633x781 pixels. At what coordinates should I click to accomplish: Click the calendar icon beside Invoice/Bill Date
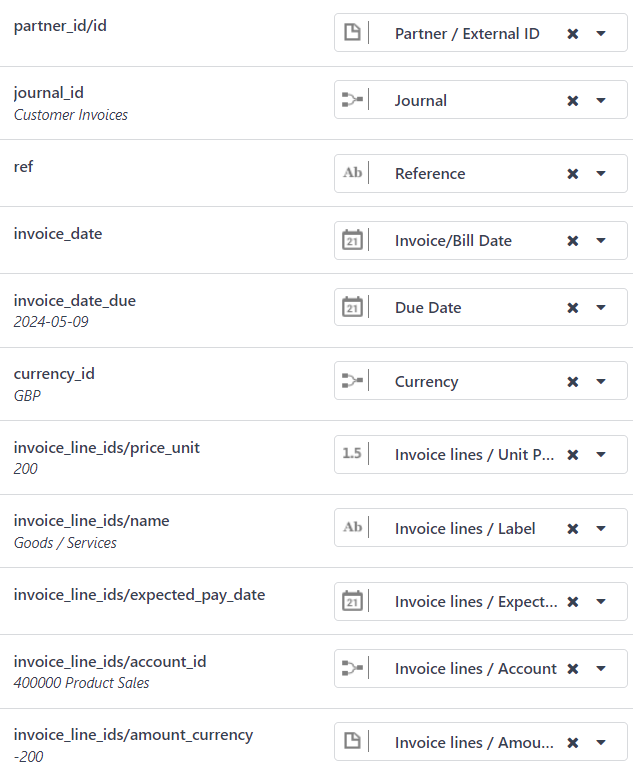coord(352,241)
